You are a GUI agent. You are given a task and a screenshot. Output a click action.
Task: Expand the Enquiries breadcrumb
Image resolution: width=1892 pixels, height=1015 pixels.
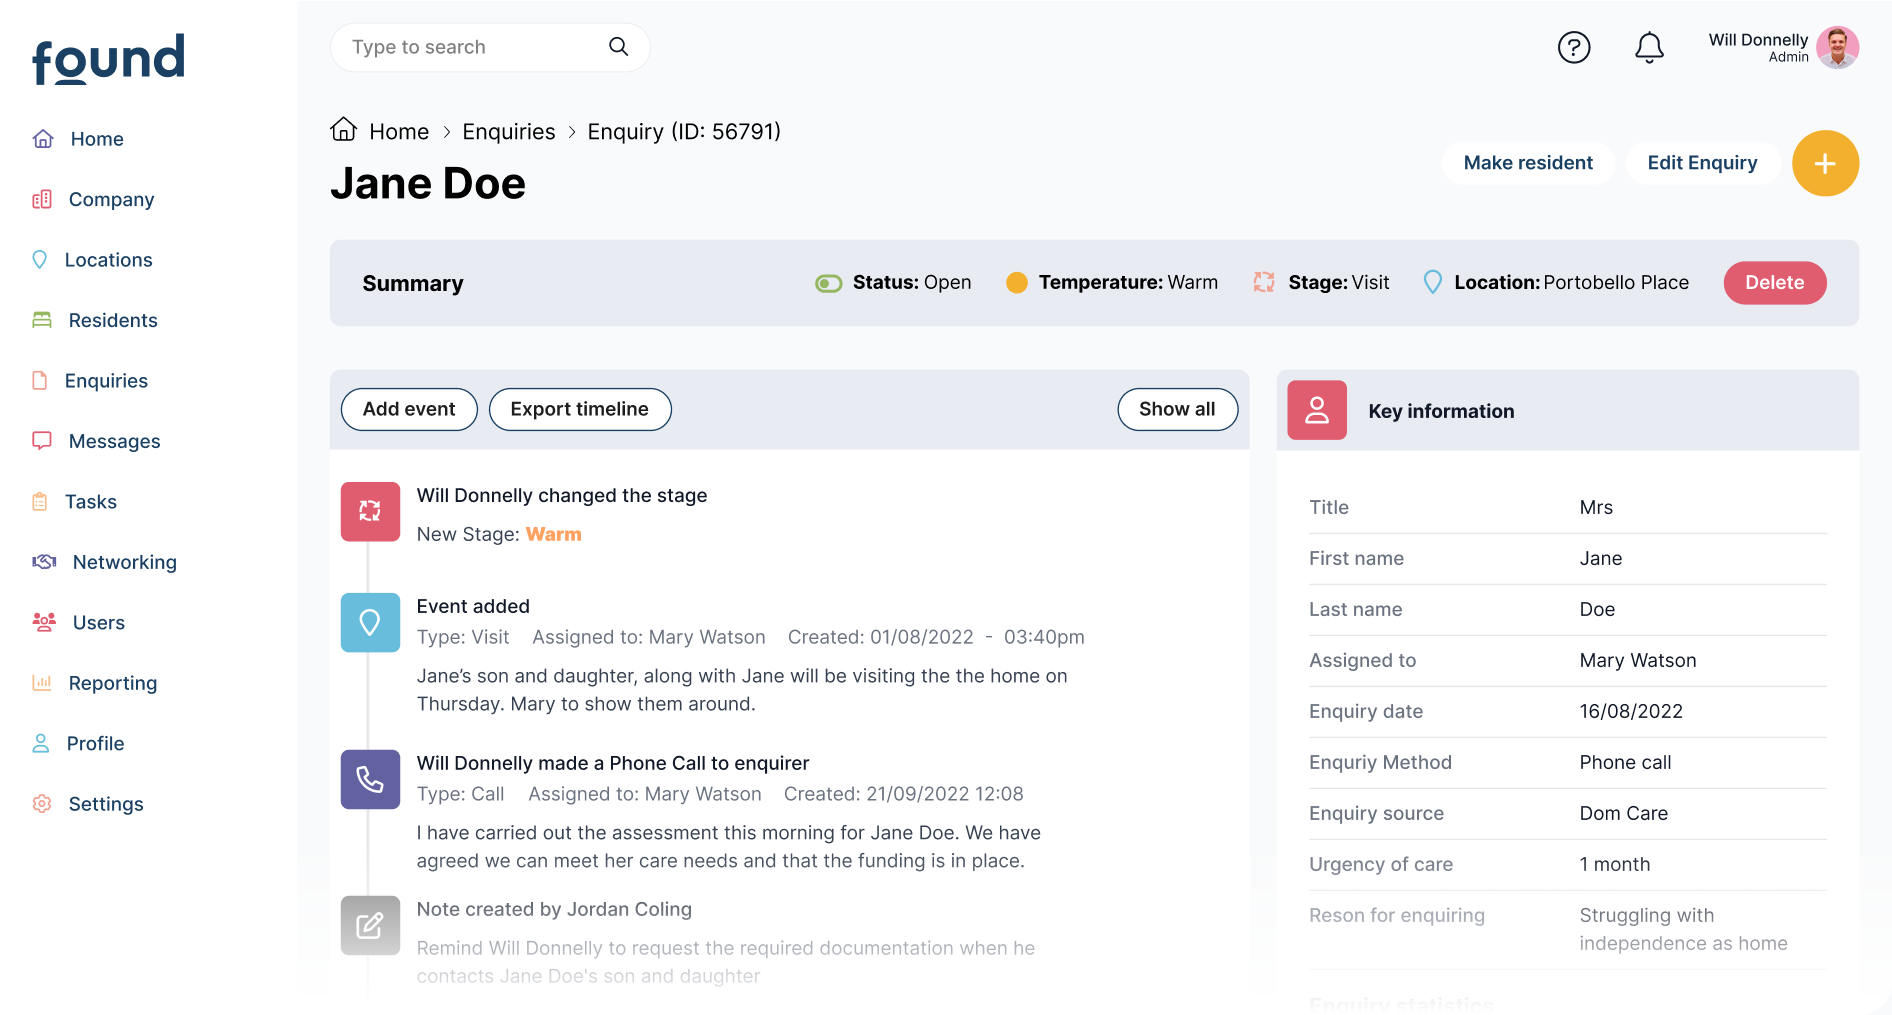pyautogui.click(x=508, y=131)
